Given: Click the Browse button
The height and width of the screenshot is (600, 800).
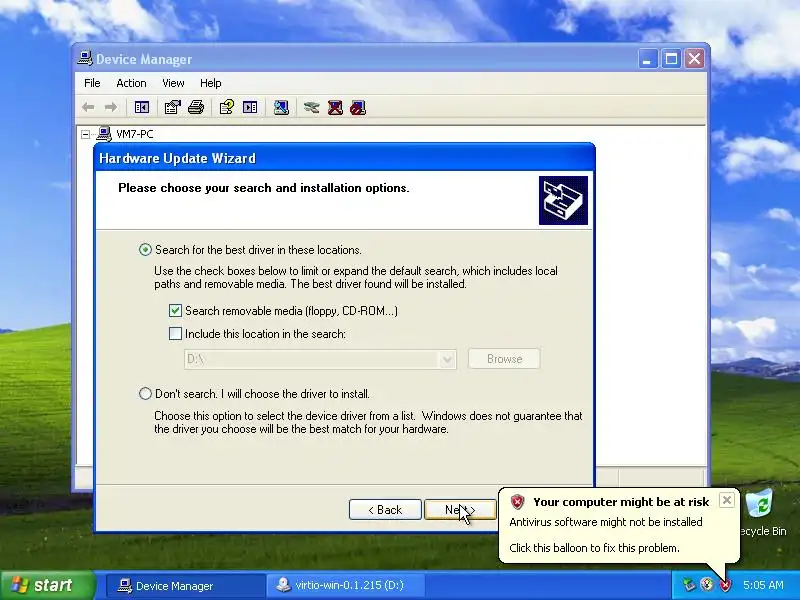Looking at the screenshot, I should pos(504,359).
